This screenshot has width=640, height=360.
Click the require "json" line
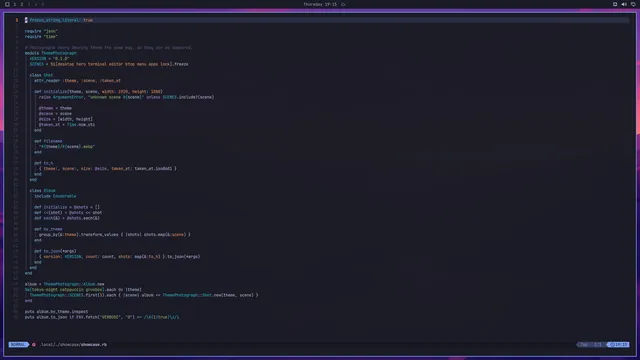click(41, 31)
